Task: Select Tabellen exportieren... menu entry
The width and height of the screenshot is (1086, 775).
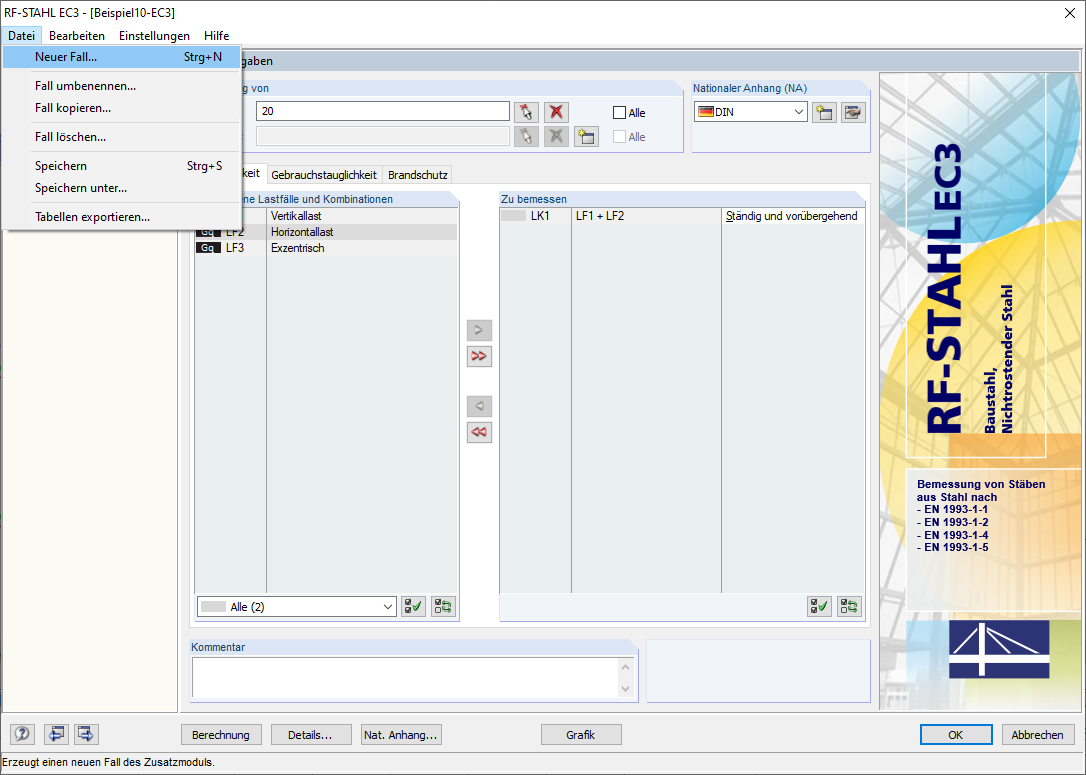Action: point(121,217)
